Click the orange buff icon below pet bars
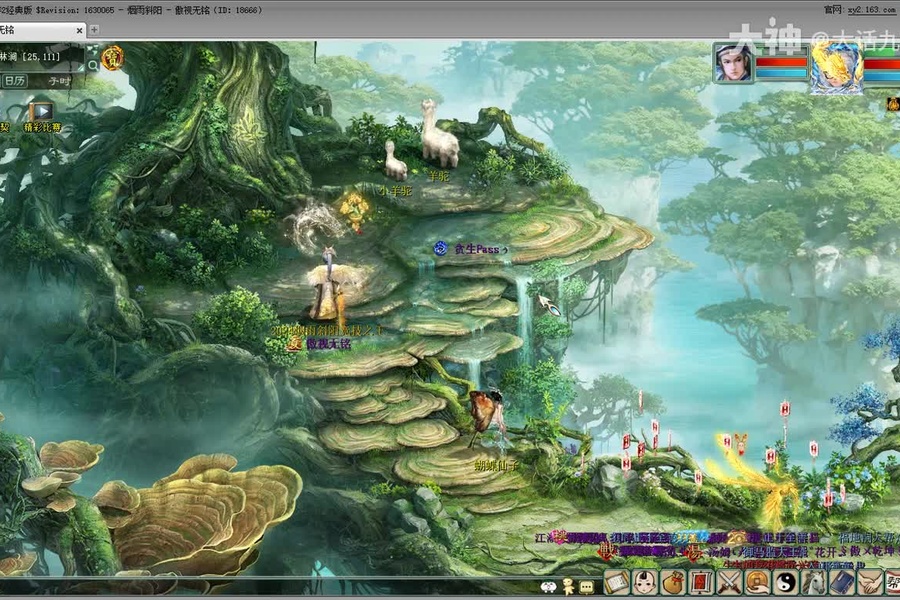The width and height of the screenshot is (900, 600). (894, 104)
